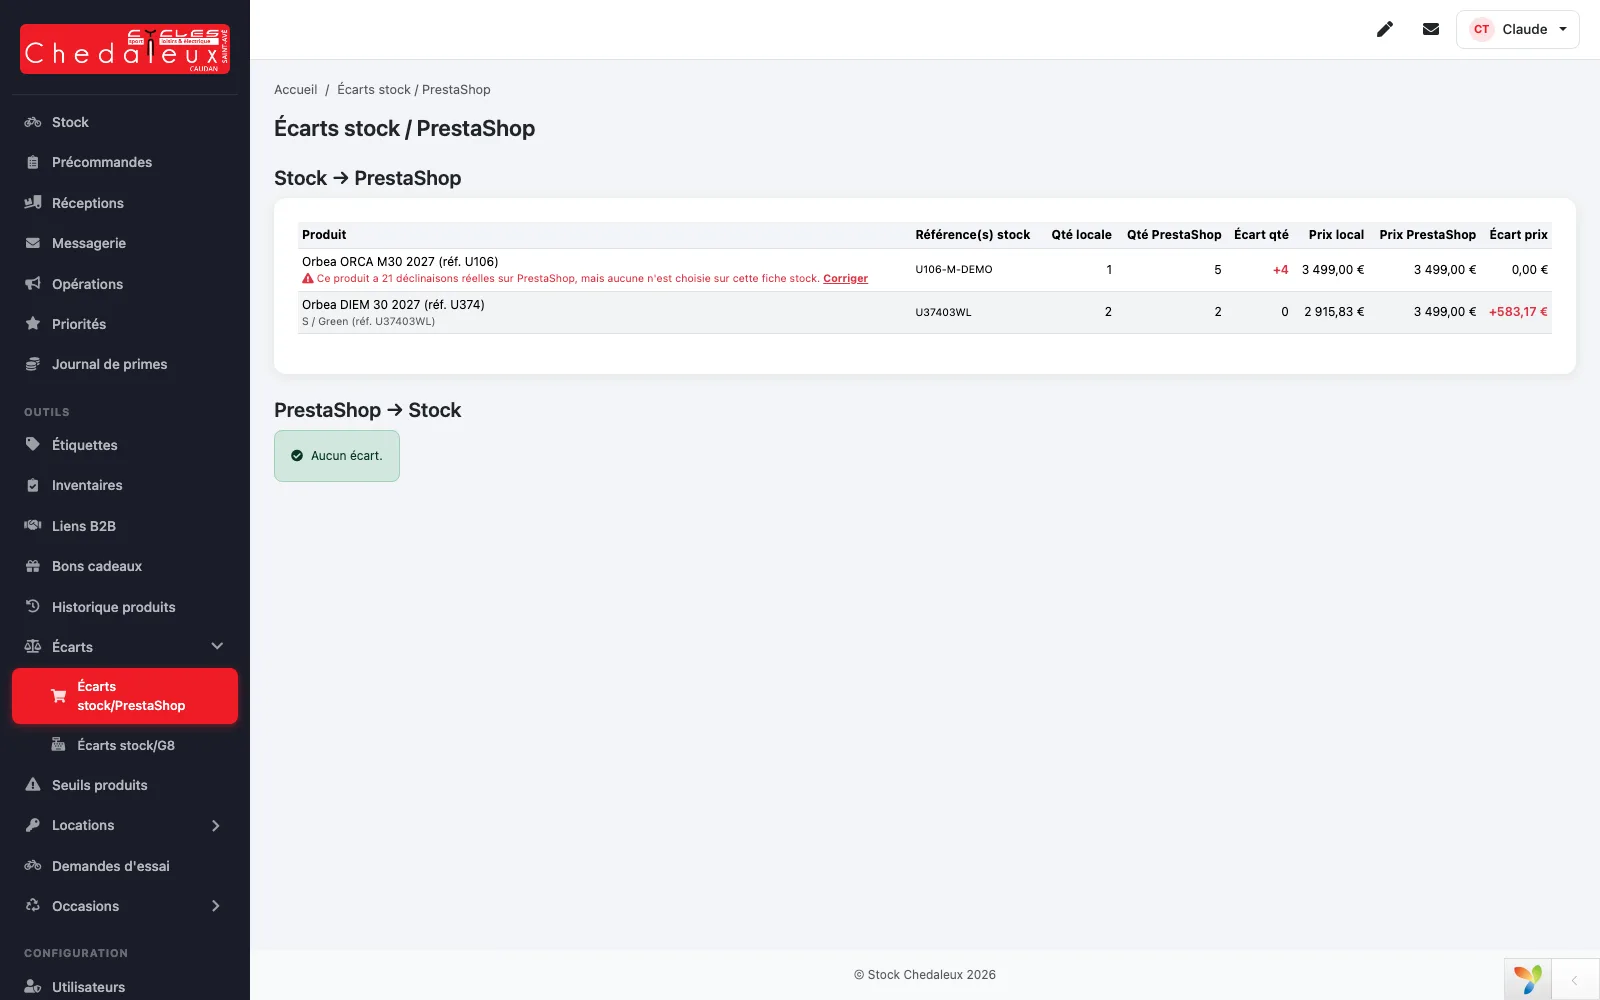Click the Cycles Chedaleux logo
The width and height of the screenshot is (1600, 1000).
(x=125, y=49)
